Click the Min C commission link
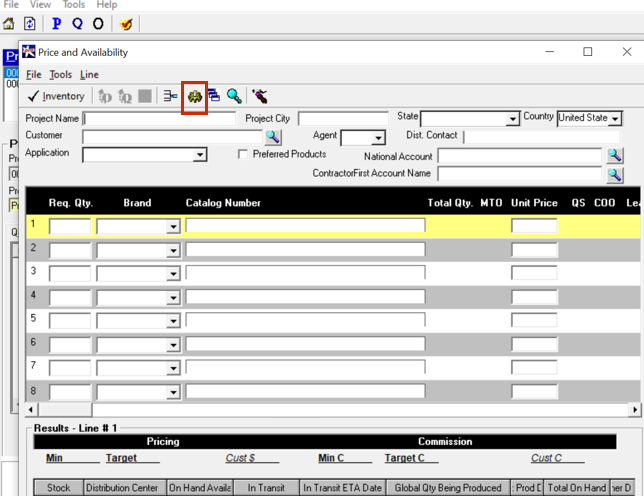 331,458
